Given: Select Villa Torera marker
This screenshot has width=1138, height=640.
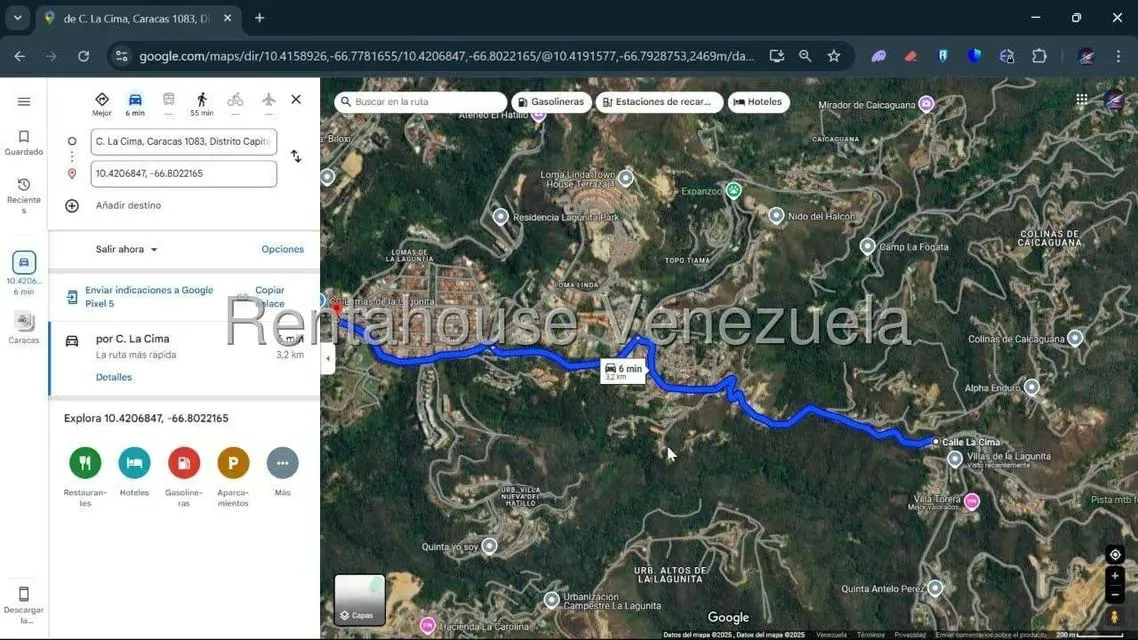Looking at the screenshot, I should [x=972, y=501].
